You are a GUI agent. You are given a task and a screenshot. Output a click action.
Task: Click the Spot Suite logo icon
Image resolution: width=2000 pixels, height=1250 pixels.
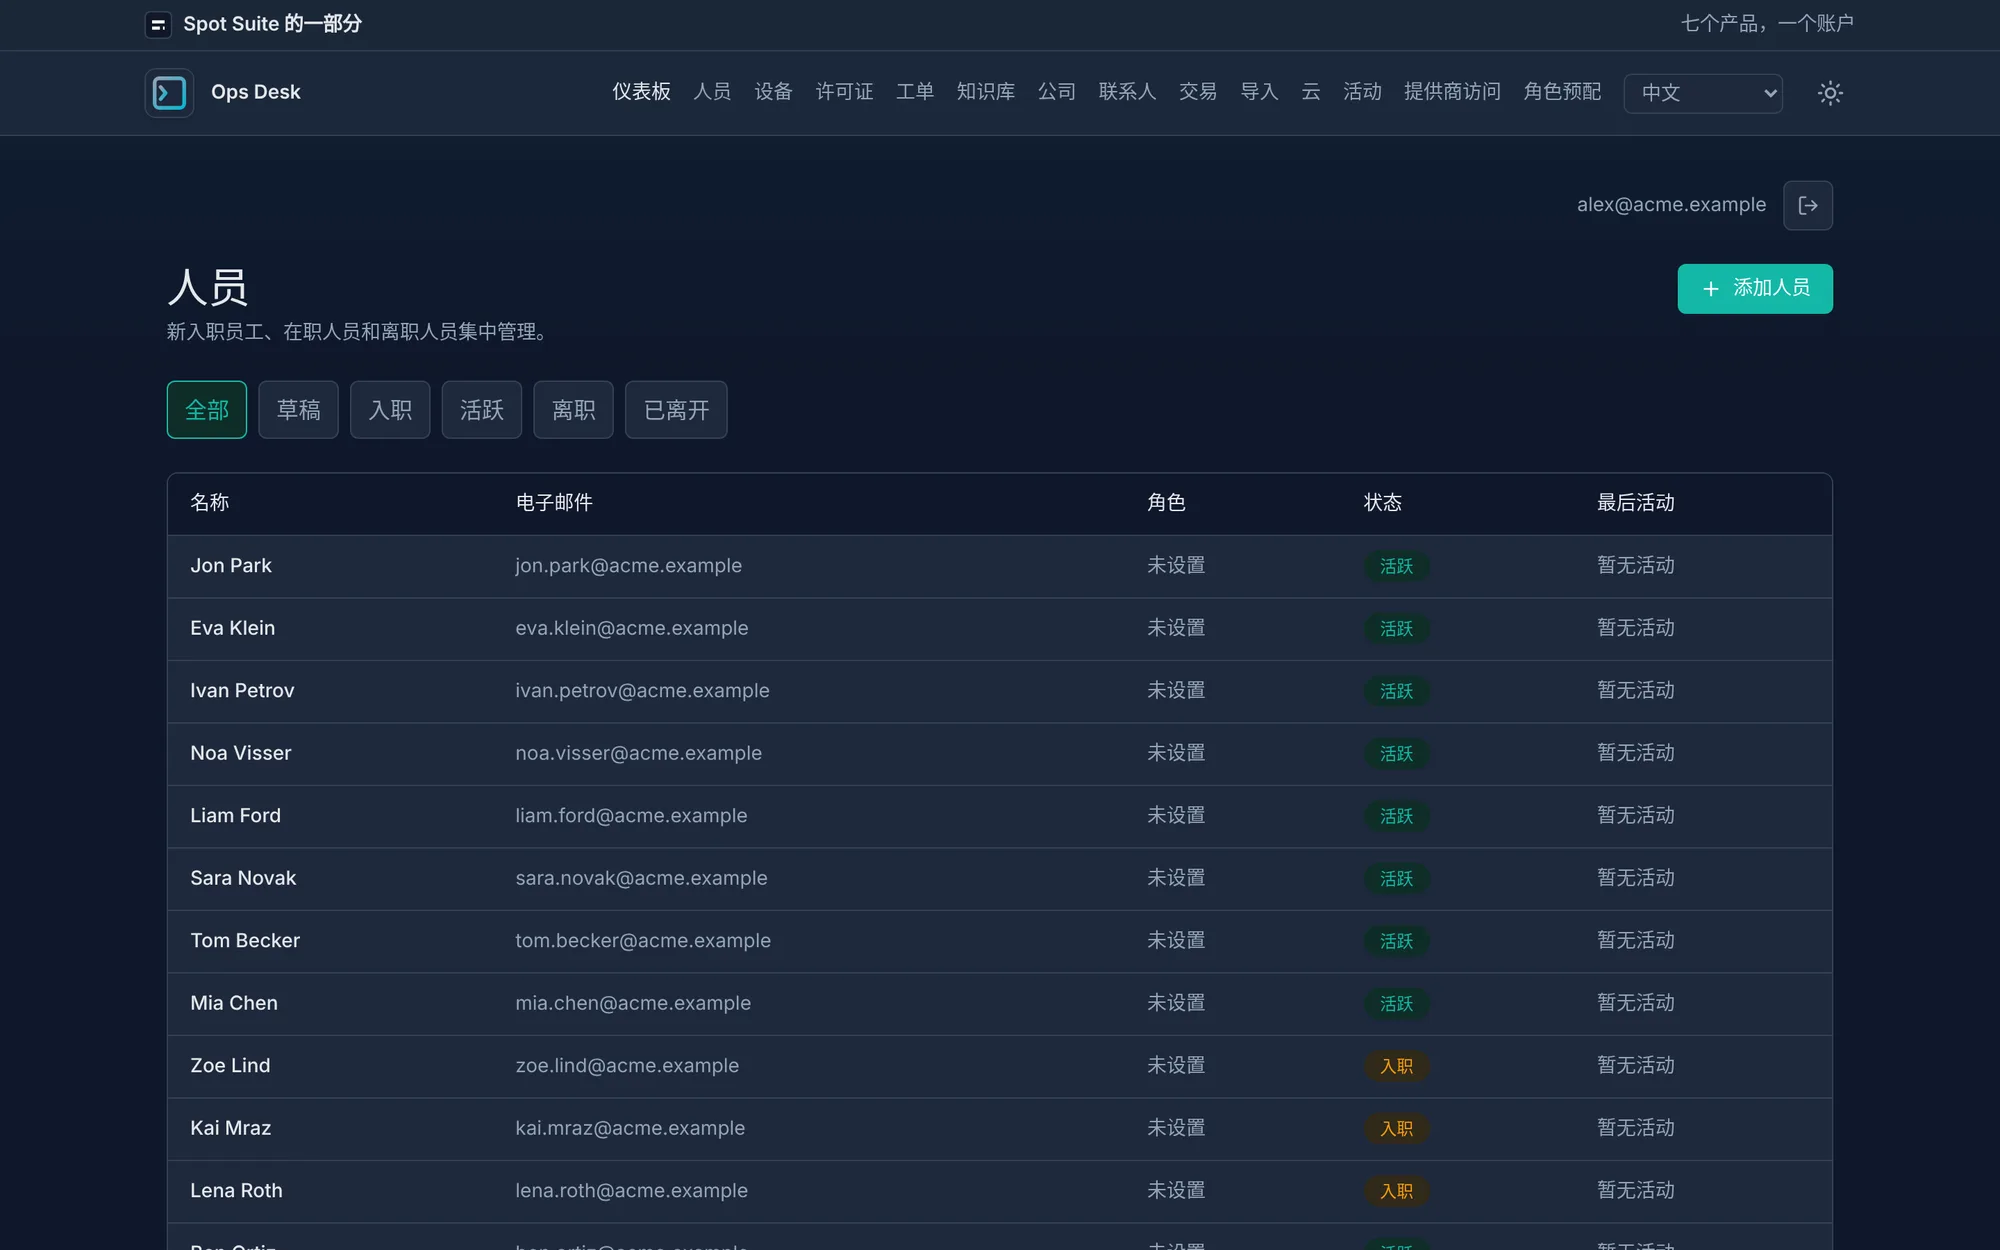point(158,24)
